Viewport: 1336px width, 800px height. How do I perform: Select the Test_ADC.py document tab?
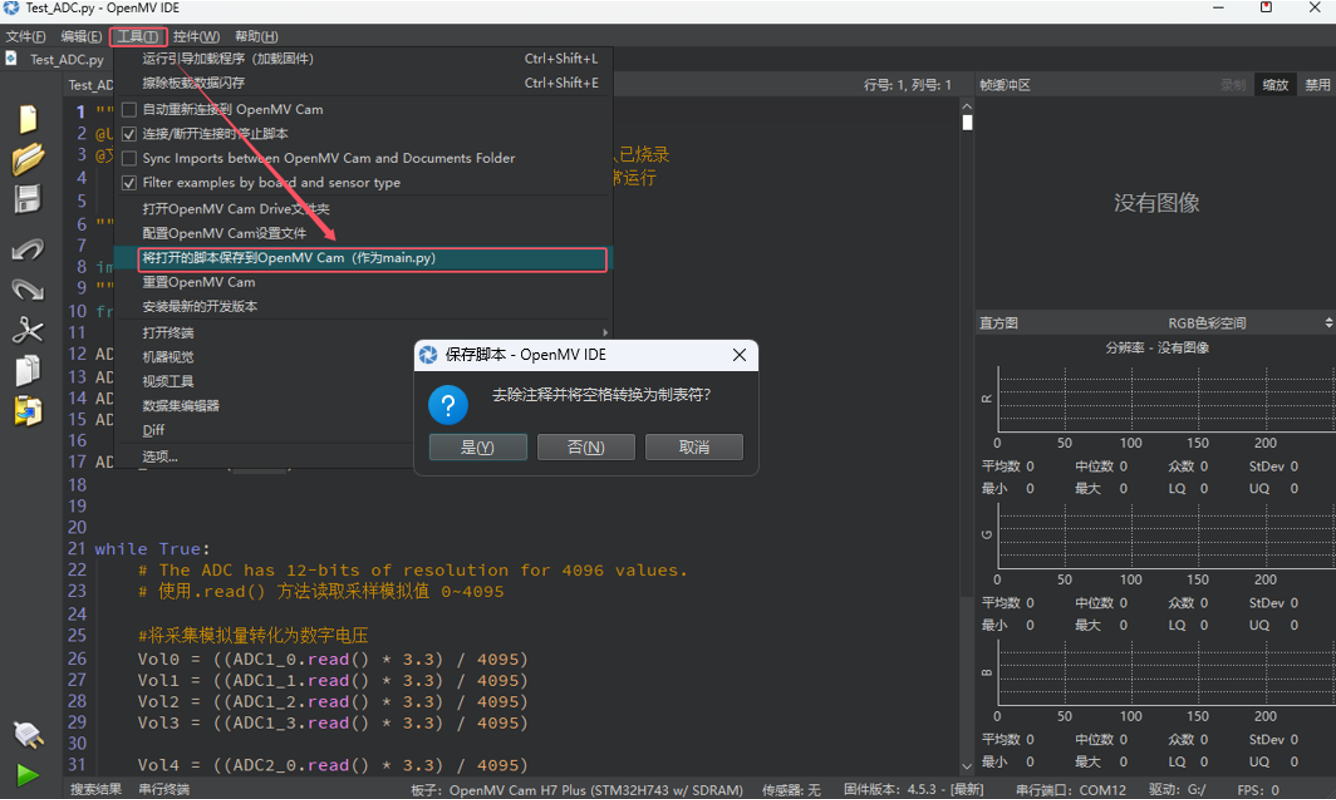66,59
